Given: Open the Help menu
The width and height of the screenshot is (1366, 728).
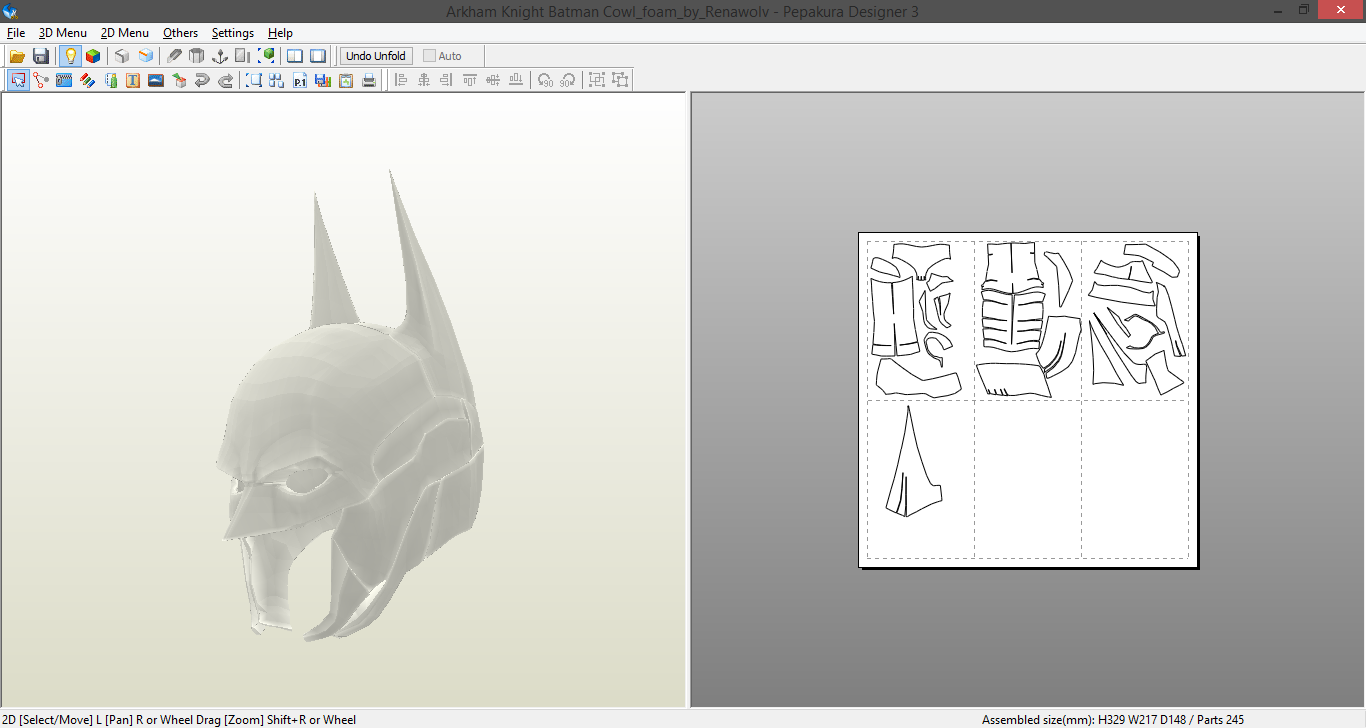Looking at the screenshot, I should click(x=280, y=33).
